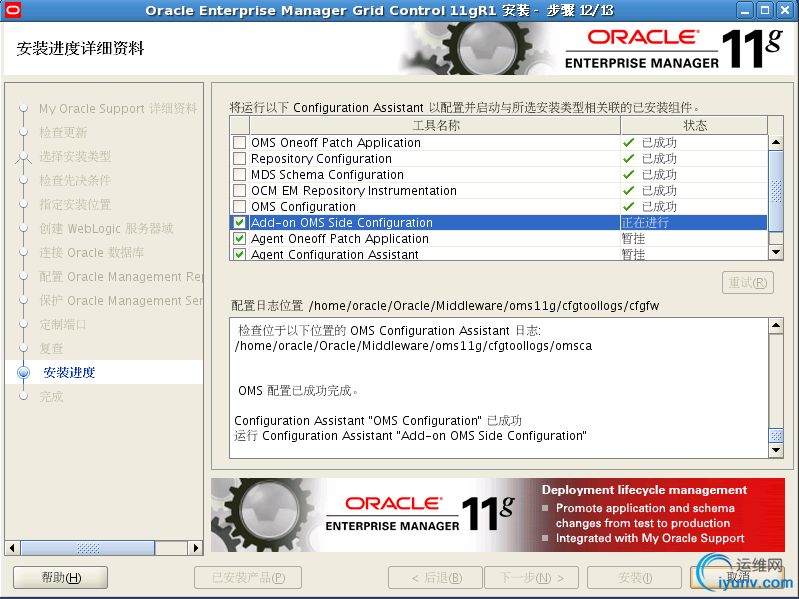Toggle checkbox for OMS Configuration row
The height and width of the screenshot is (599, 799).
click(239, 207)
